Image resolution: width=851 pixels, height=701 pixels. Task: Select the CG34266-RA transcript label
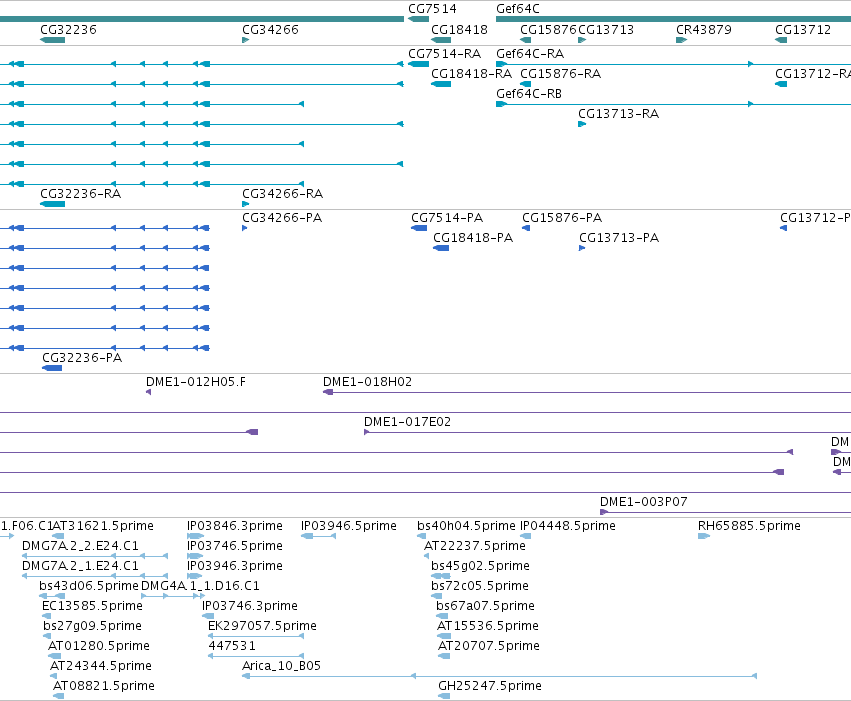(x=282, y=194)
